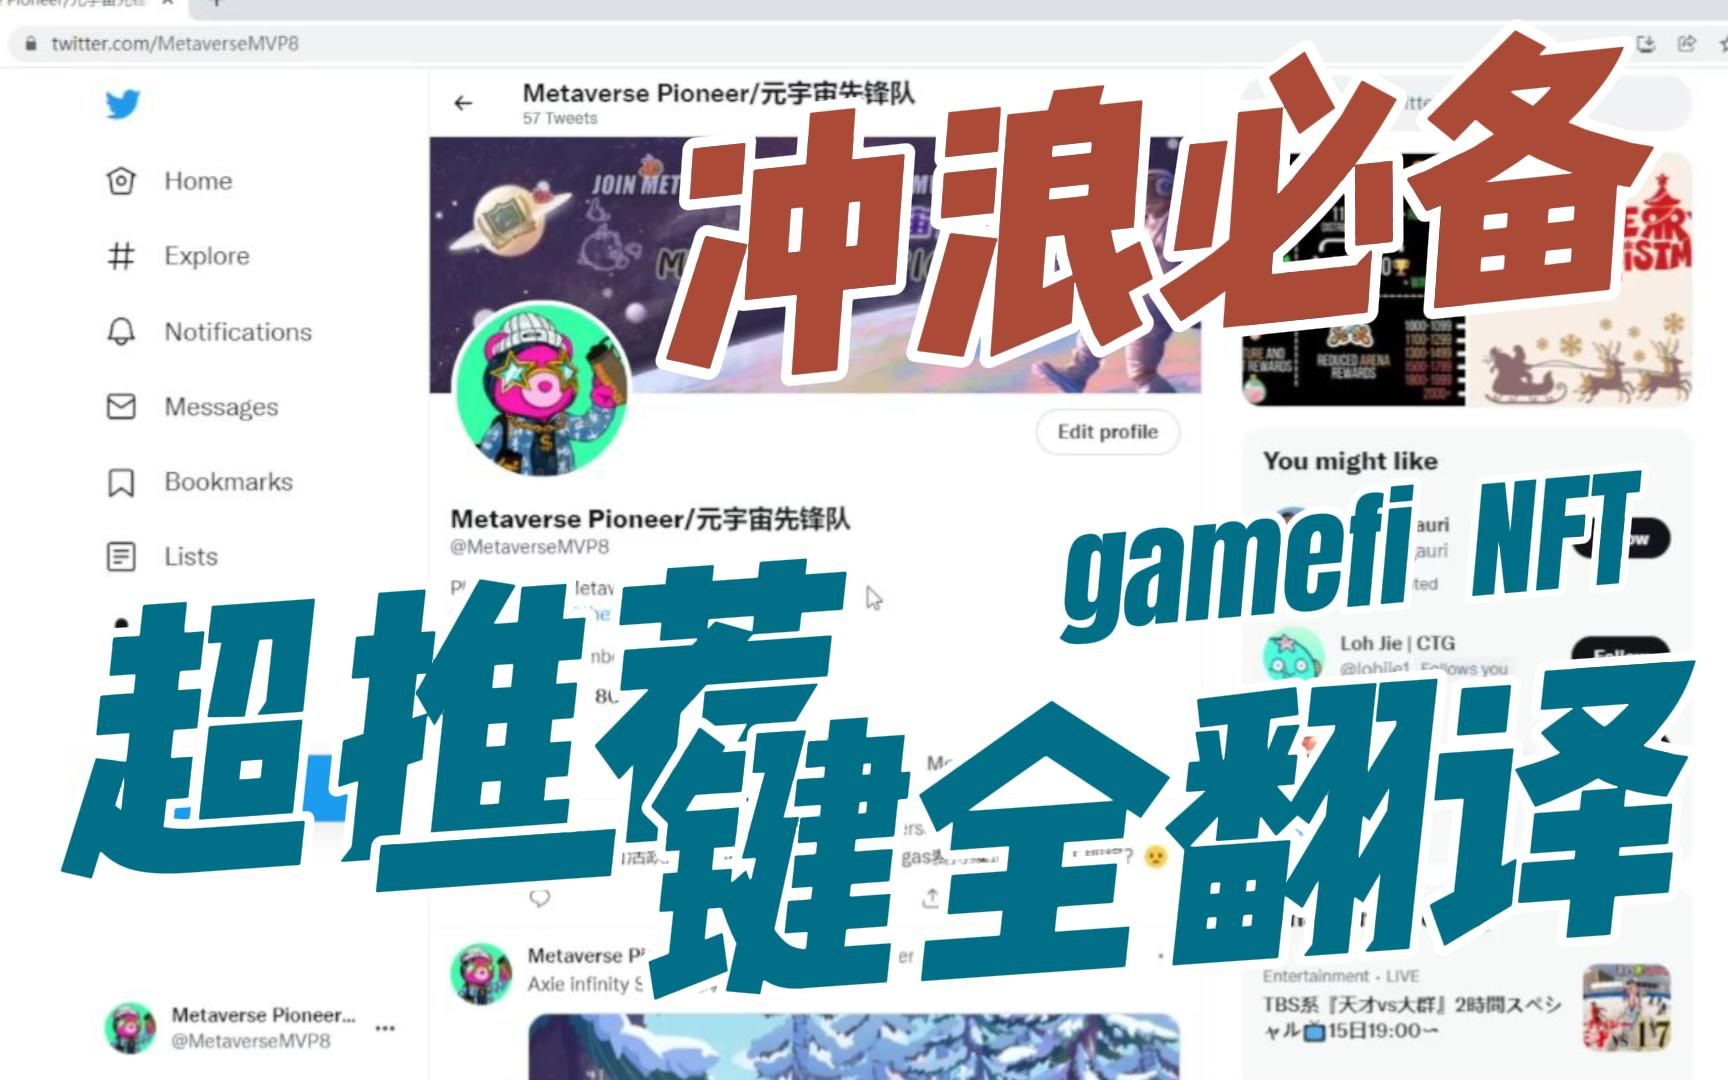Open Lists via the list icon
Screen dimensions: 1728x1080
tap(190, 557)
